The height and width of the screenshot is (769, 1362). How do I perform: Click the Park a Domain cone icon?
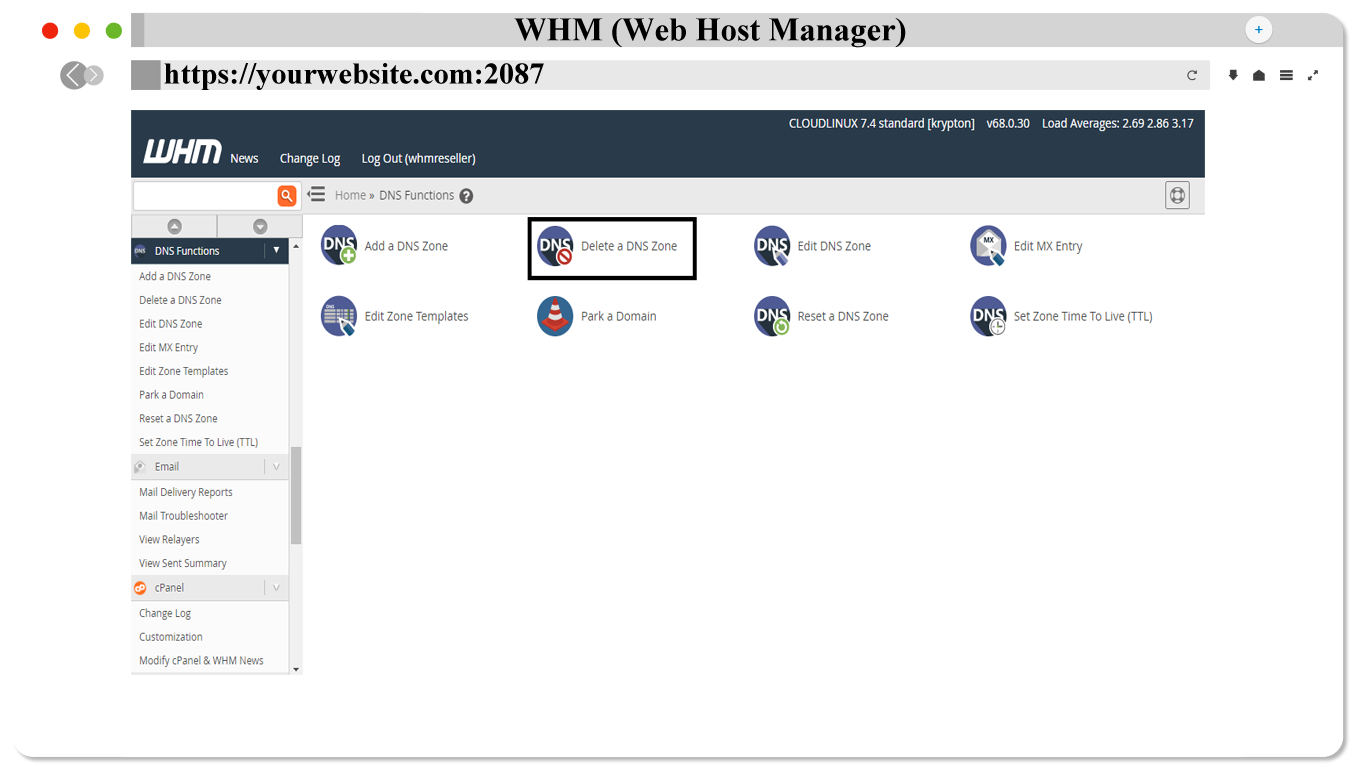tap(555, 316)
